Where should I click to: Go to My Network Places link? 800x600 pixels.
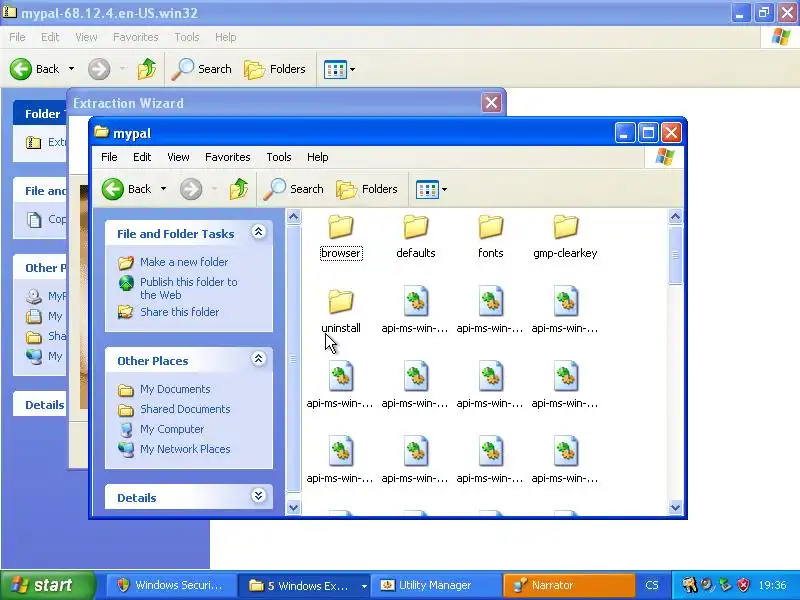pyautogui.click(x=185, y=449)
